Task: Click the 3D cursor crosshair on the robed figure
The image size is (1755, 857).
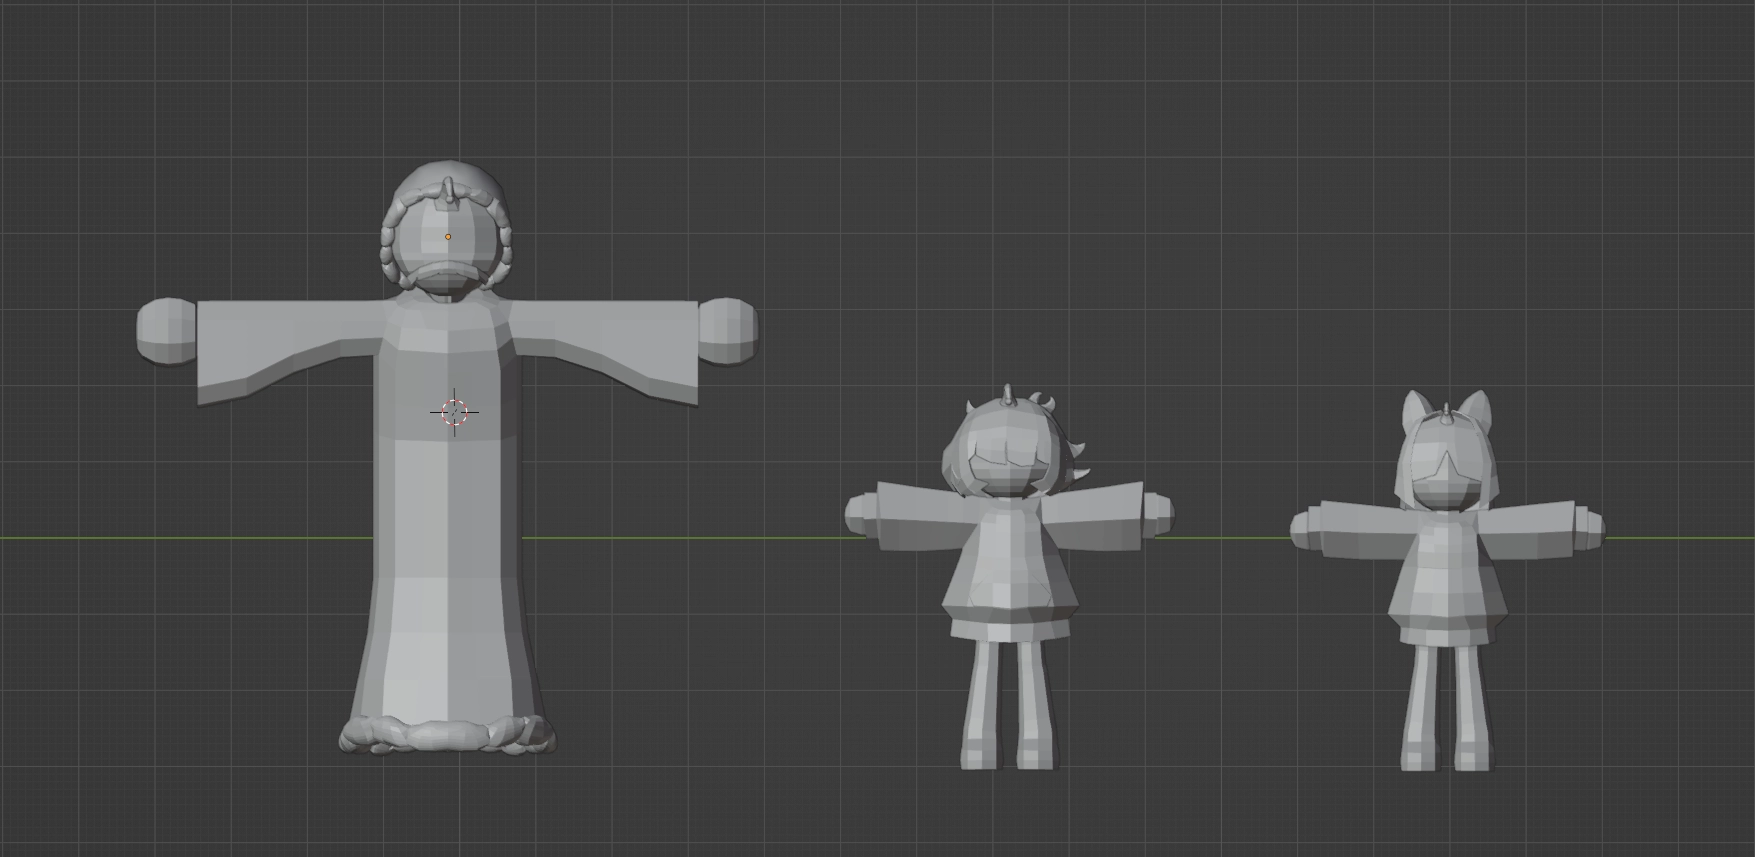Action: coord(454,411)
